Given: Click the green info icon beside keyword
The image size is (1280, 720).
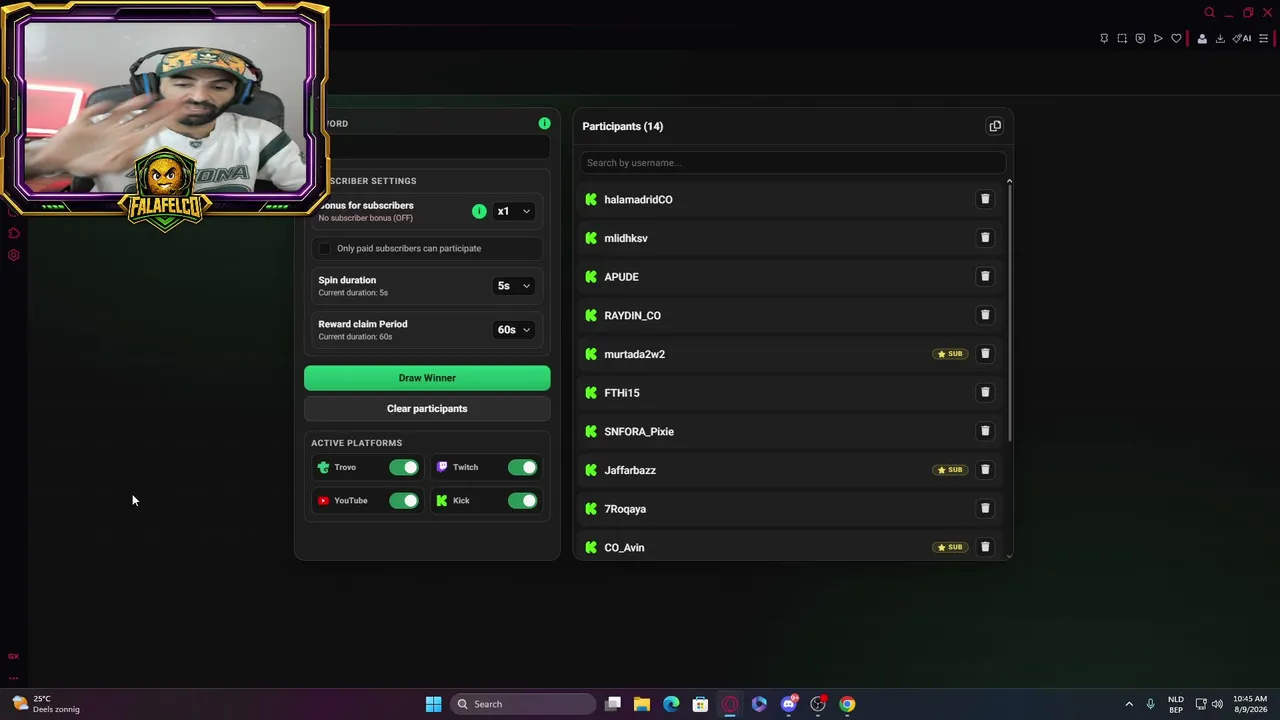Looking at the screenshot, I should (544, 123).
